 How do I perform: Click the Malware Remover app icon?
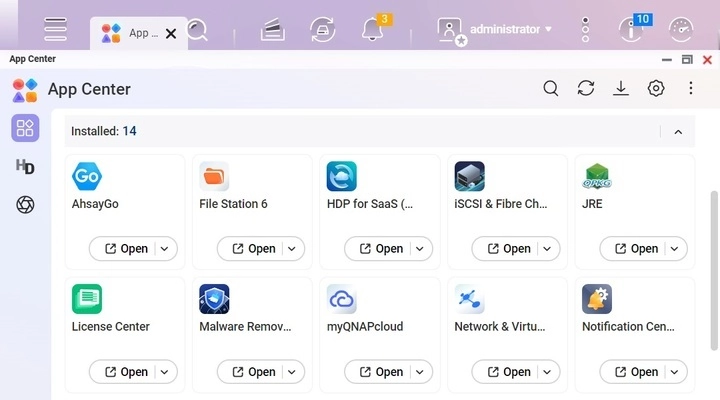[x=214, y=299]
